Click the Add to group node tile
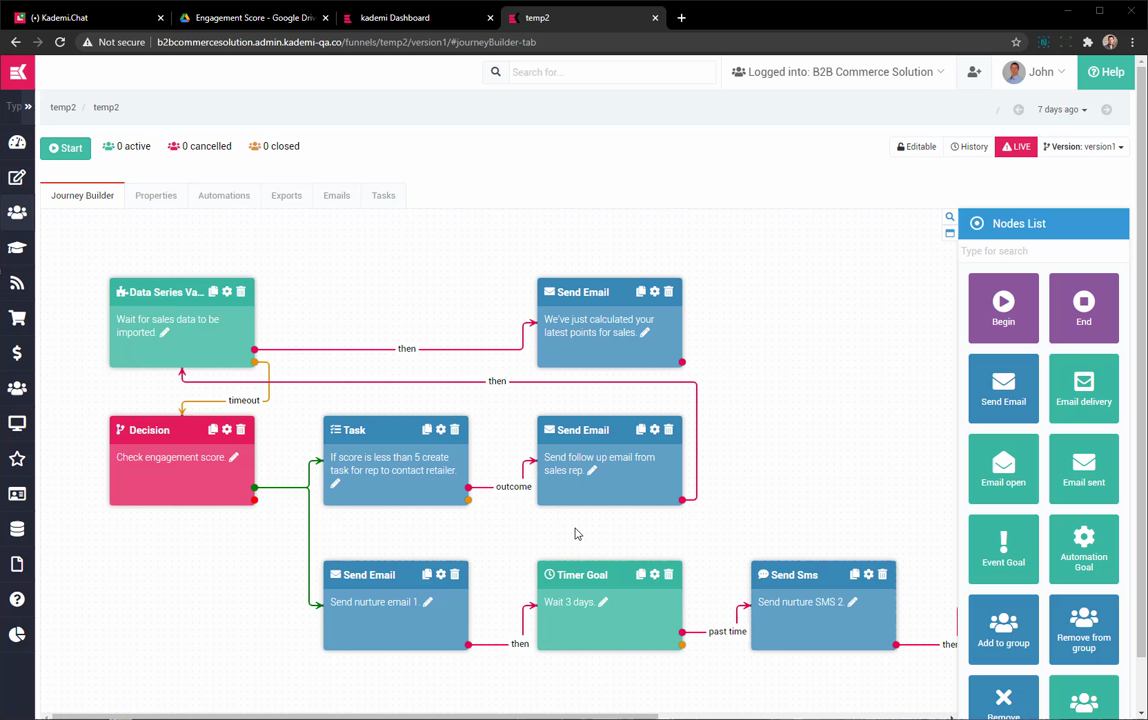This screenshot has height=720, width=1148. click(1003, 630)
